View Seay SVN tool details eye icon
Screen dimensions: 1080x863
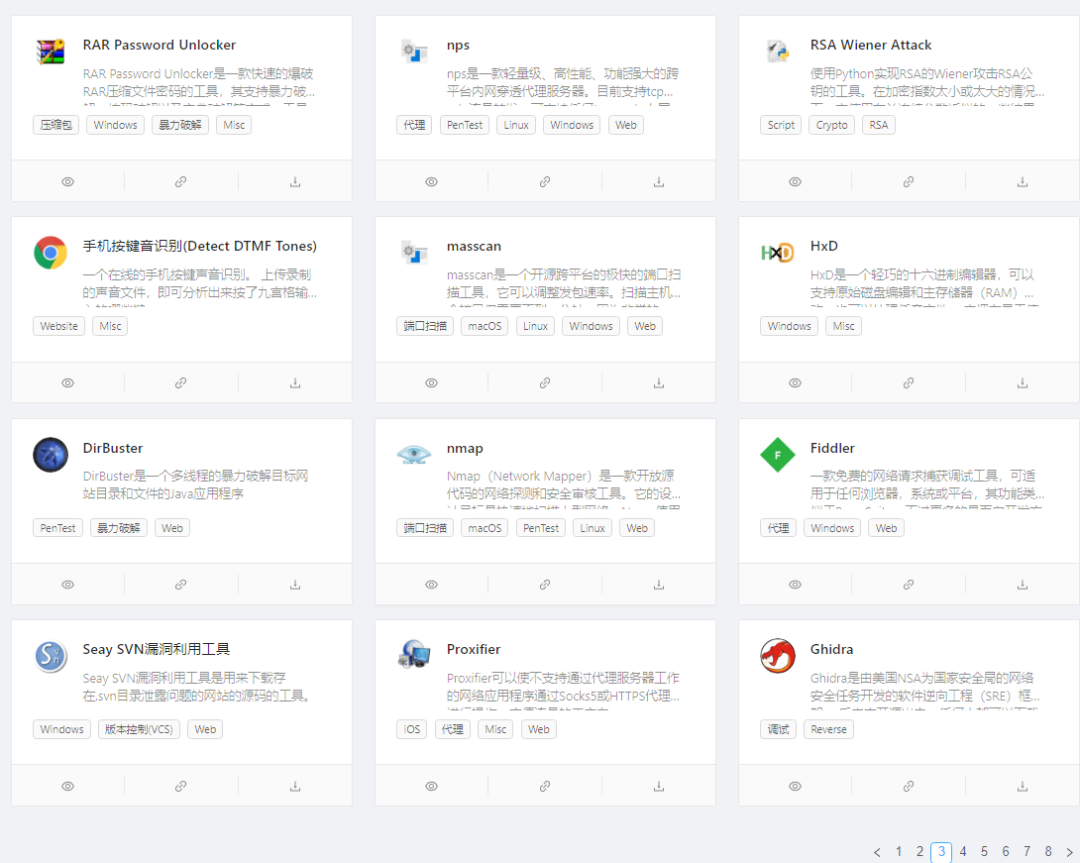(x=68, y=786)
